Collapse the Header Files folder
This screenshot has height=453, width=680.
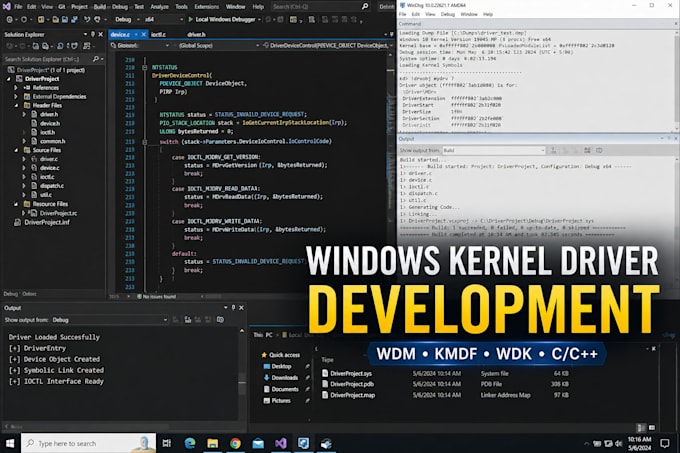[16, 105]
